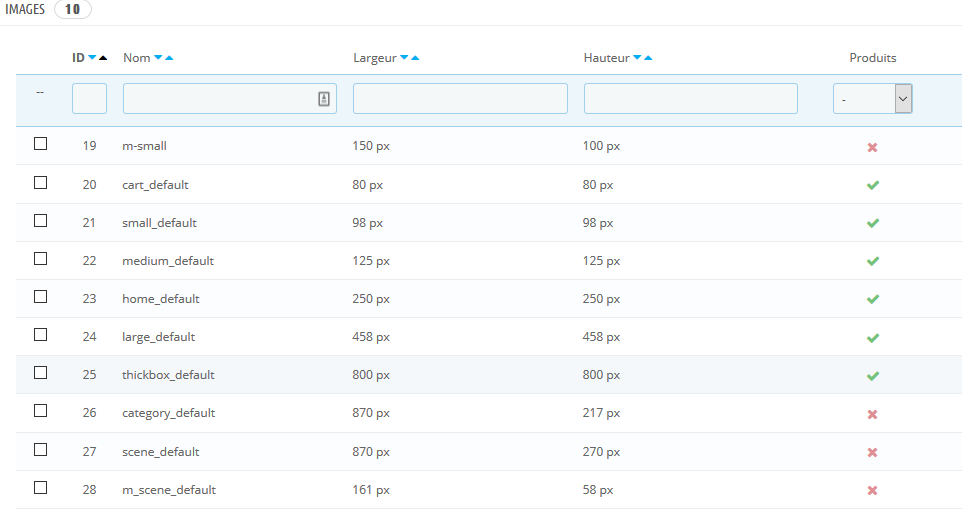Click contact icon inside Nom filter field

(324, 99)
